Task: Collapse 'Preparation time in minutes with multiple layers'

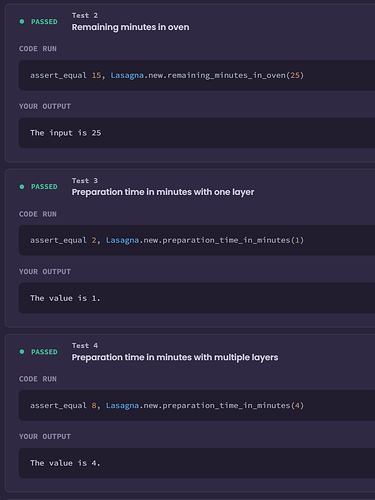Action: point(175,357)
